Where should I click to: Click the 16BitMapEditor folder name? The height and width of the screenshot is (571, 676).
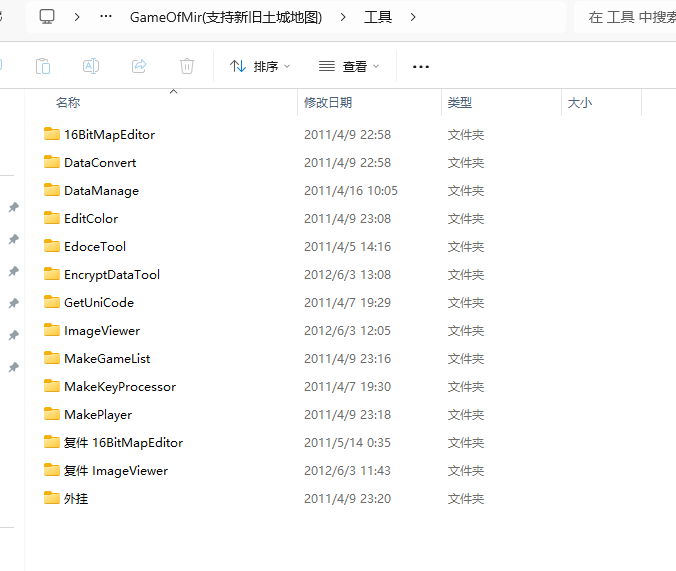[110, 135]
